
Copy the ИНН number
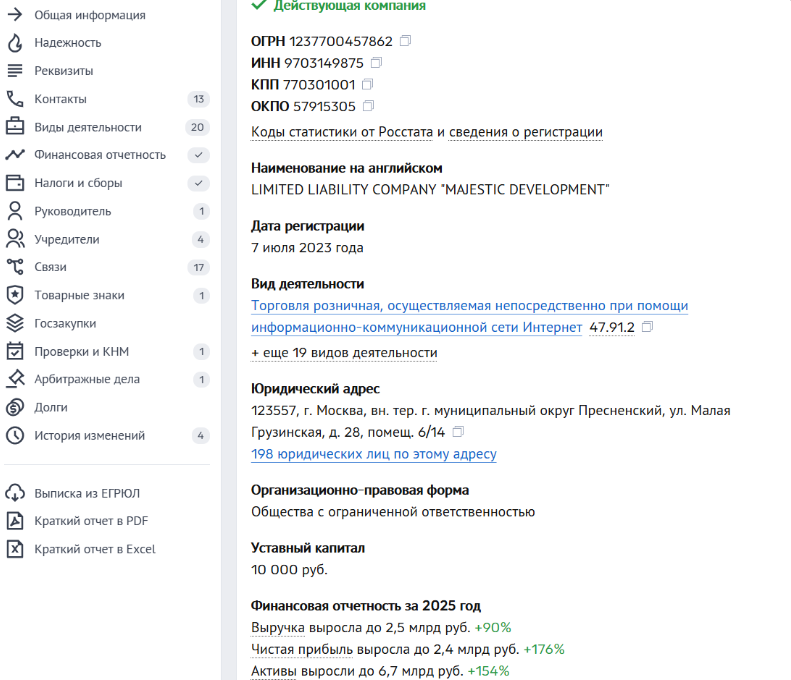376,62
